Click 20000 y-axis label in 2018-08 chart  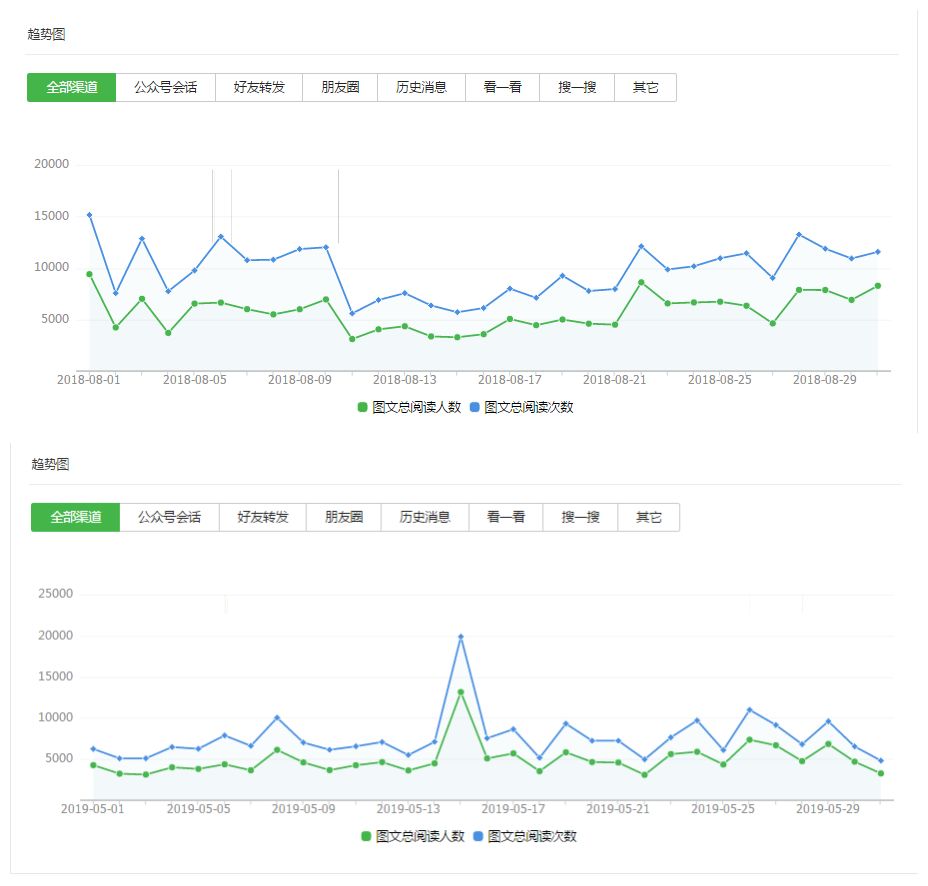(x=51, y=164)
